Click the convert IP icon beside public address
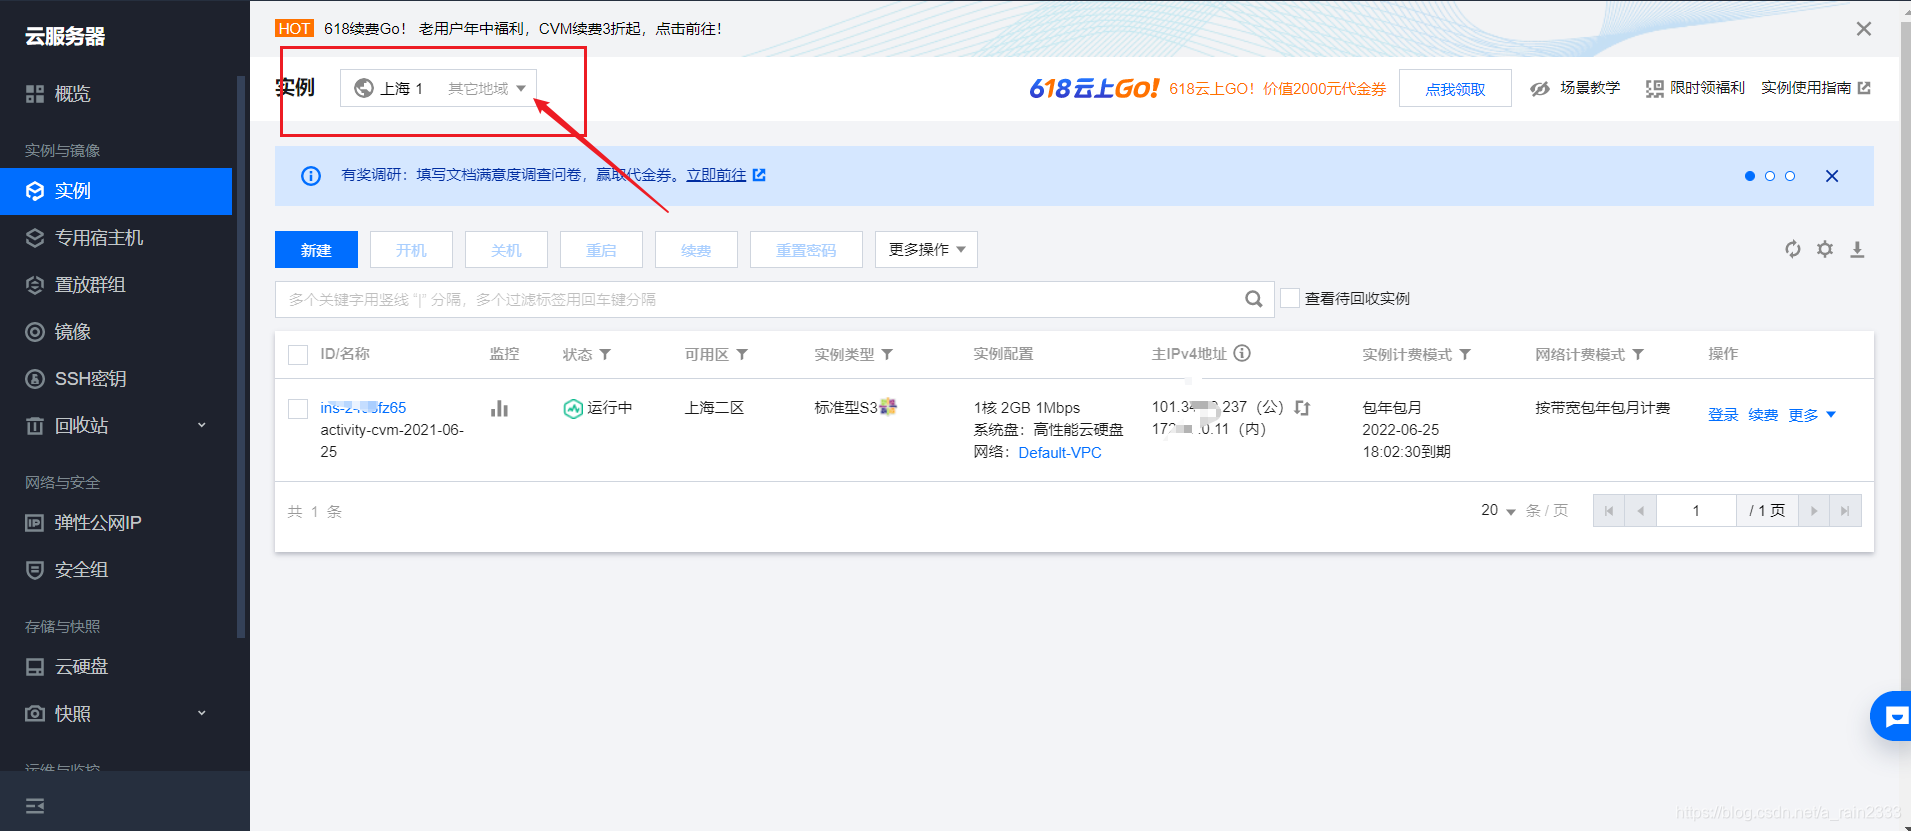1911x831 pixels. click(1302, 408)
